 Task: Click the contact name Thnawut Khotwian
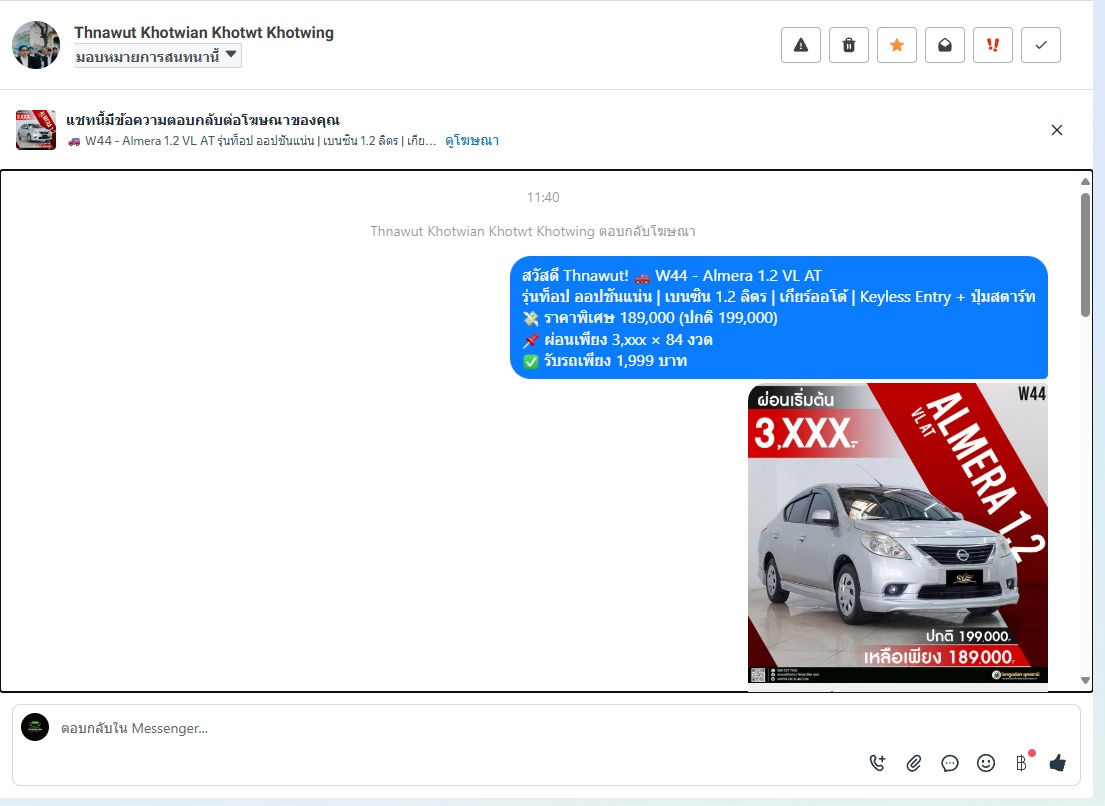204,32
